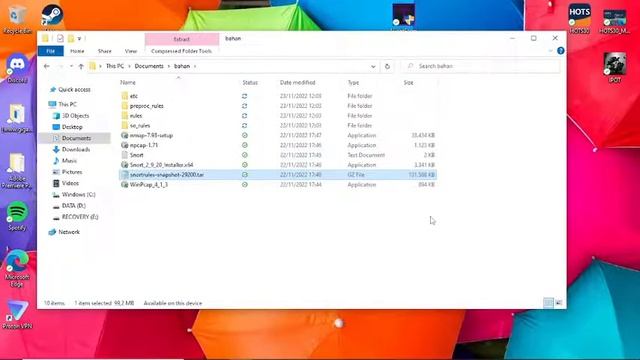
Task: Select the Microsoft Edge desktop shortcut
Action: pos(17,268)
